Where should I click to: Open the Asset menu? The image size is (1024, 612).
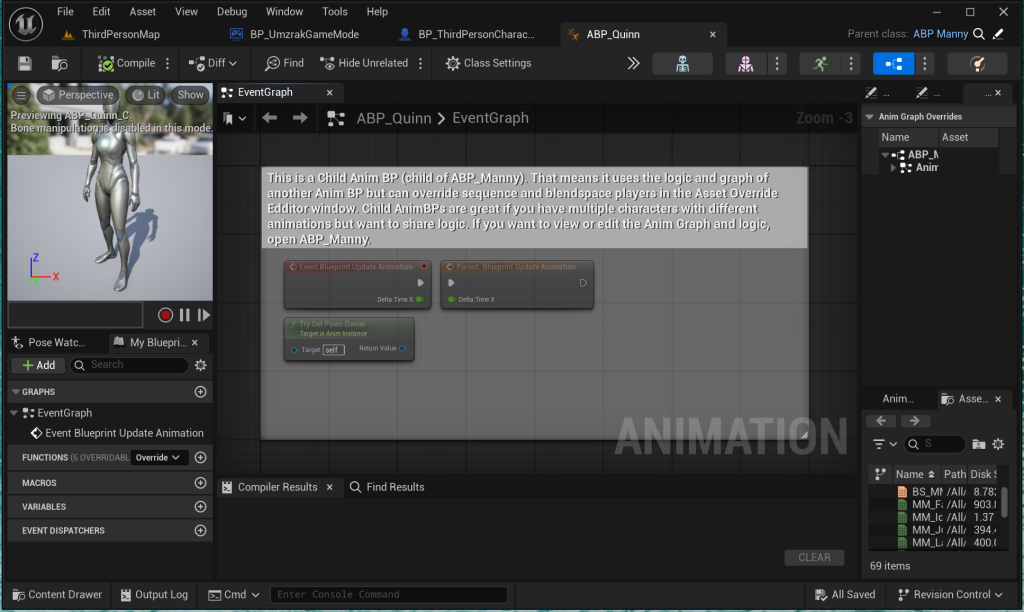[x=142, y=12]
